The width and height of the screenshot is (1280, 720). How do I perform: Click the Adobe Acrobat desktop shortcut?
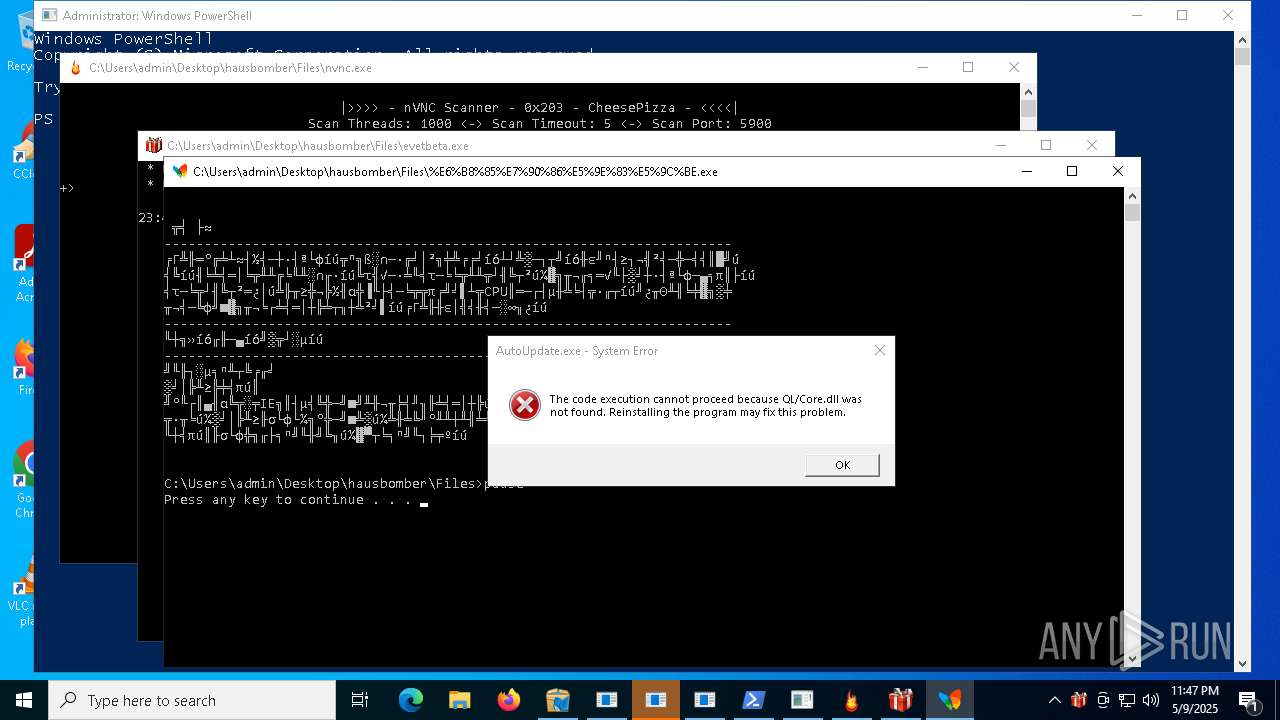[x=24, y=262]
